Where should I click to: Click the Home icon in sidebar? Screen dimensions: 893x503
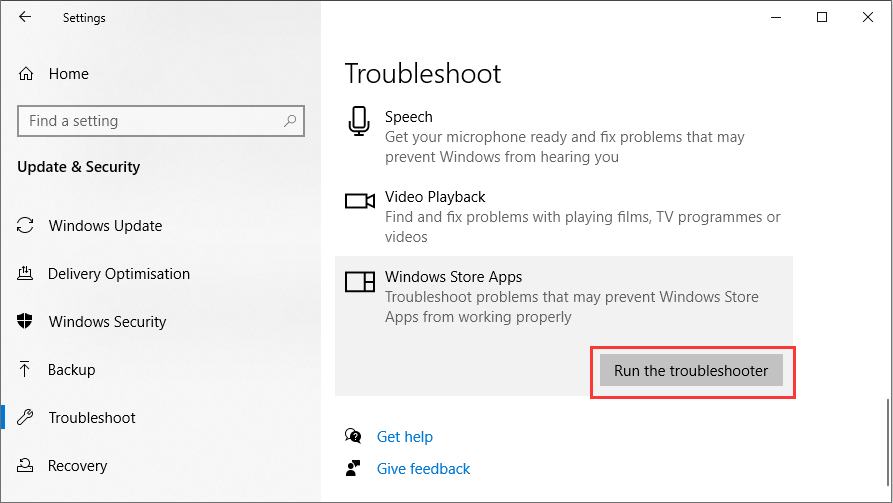pyautogui.click(x=27, y=73)
